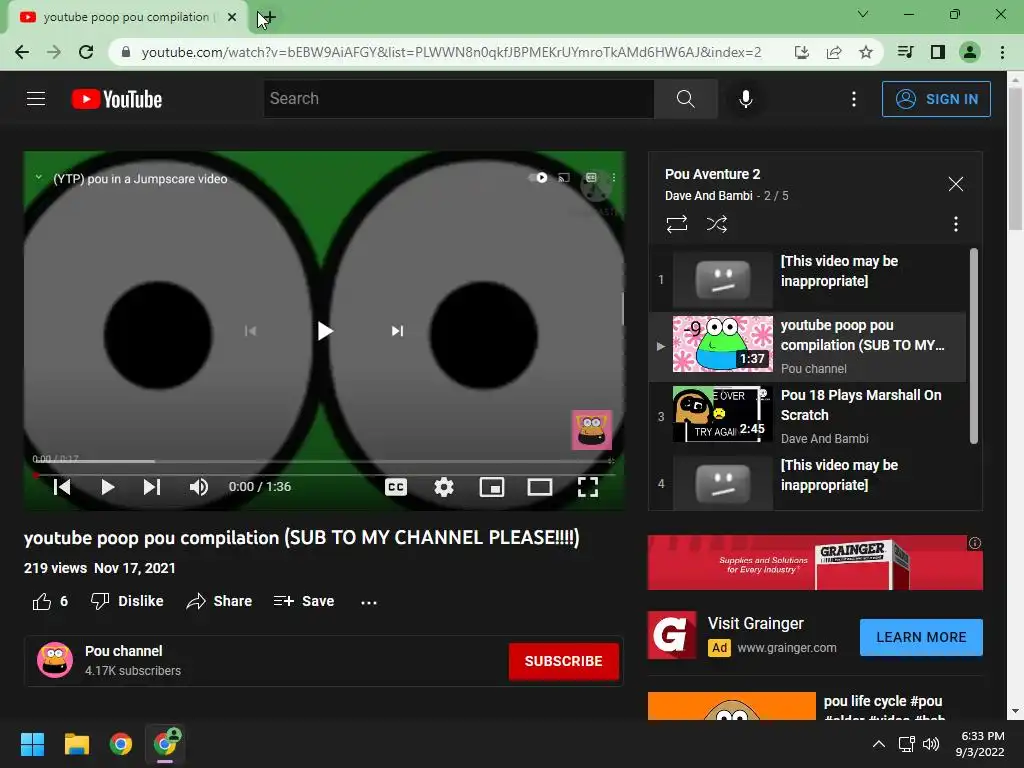Click into the YouTube Search field
This screenshot has height=768, width=1024.
click(x=458, y=99)
